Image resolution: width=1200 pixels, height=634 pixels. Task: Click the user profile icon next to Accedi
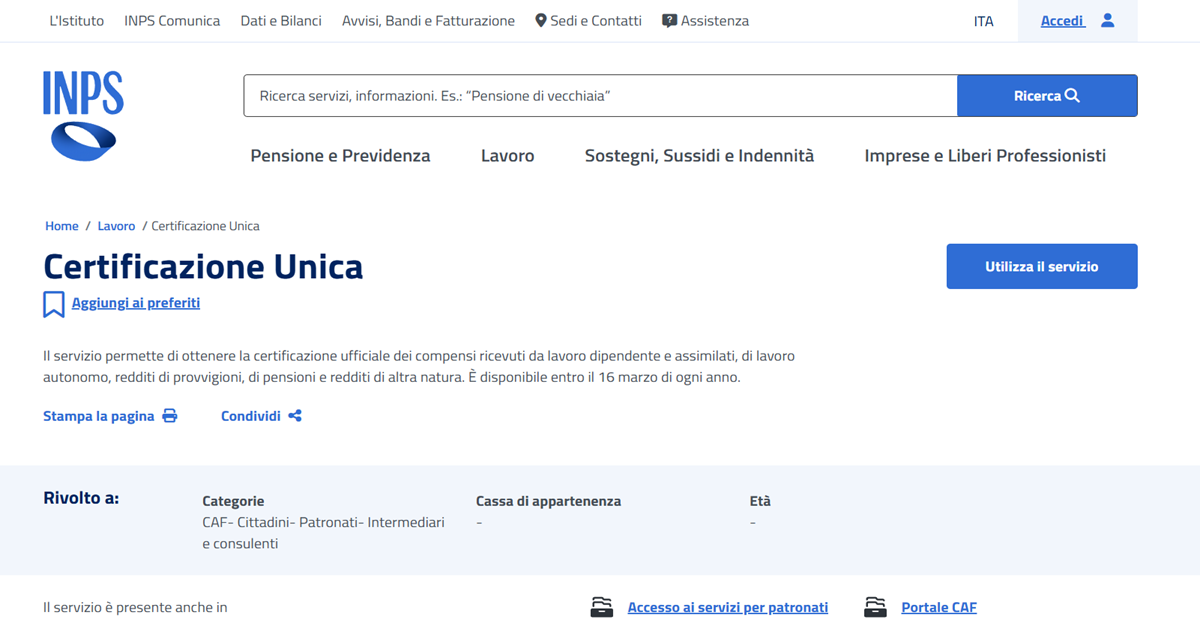pos(1107,20)
